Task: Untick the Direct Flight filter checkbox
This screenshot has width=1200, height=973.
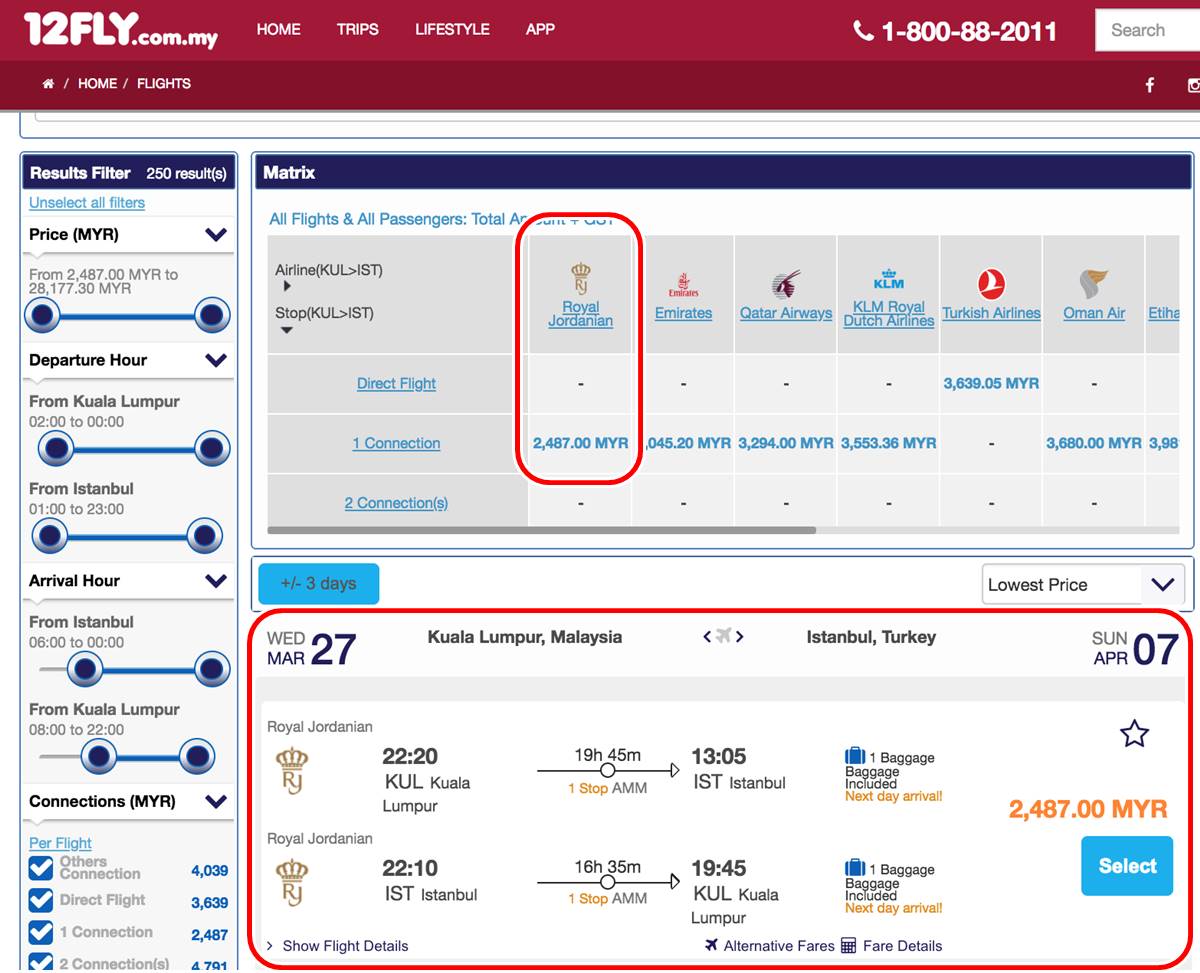Action: point(41,900)
